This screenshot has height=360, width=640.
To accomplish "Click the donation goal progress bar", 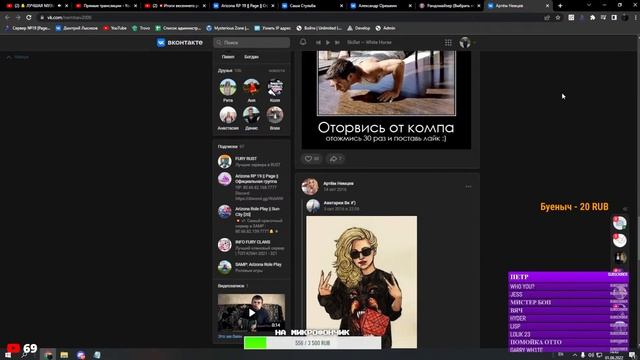I will click(x=313, y=343).
